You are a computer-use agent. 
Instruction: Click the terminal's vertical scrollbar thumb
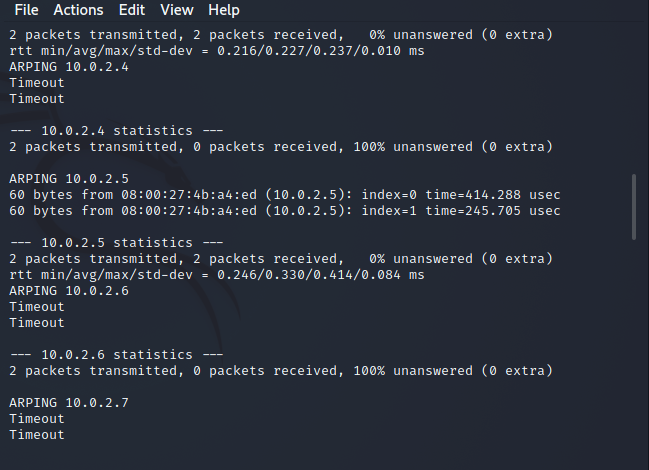tap(633, 207)
